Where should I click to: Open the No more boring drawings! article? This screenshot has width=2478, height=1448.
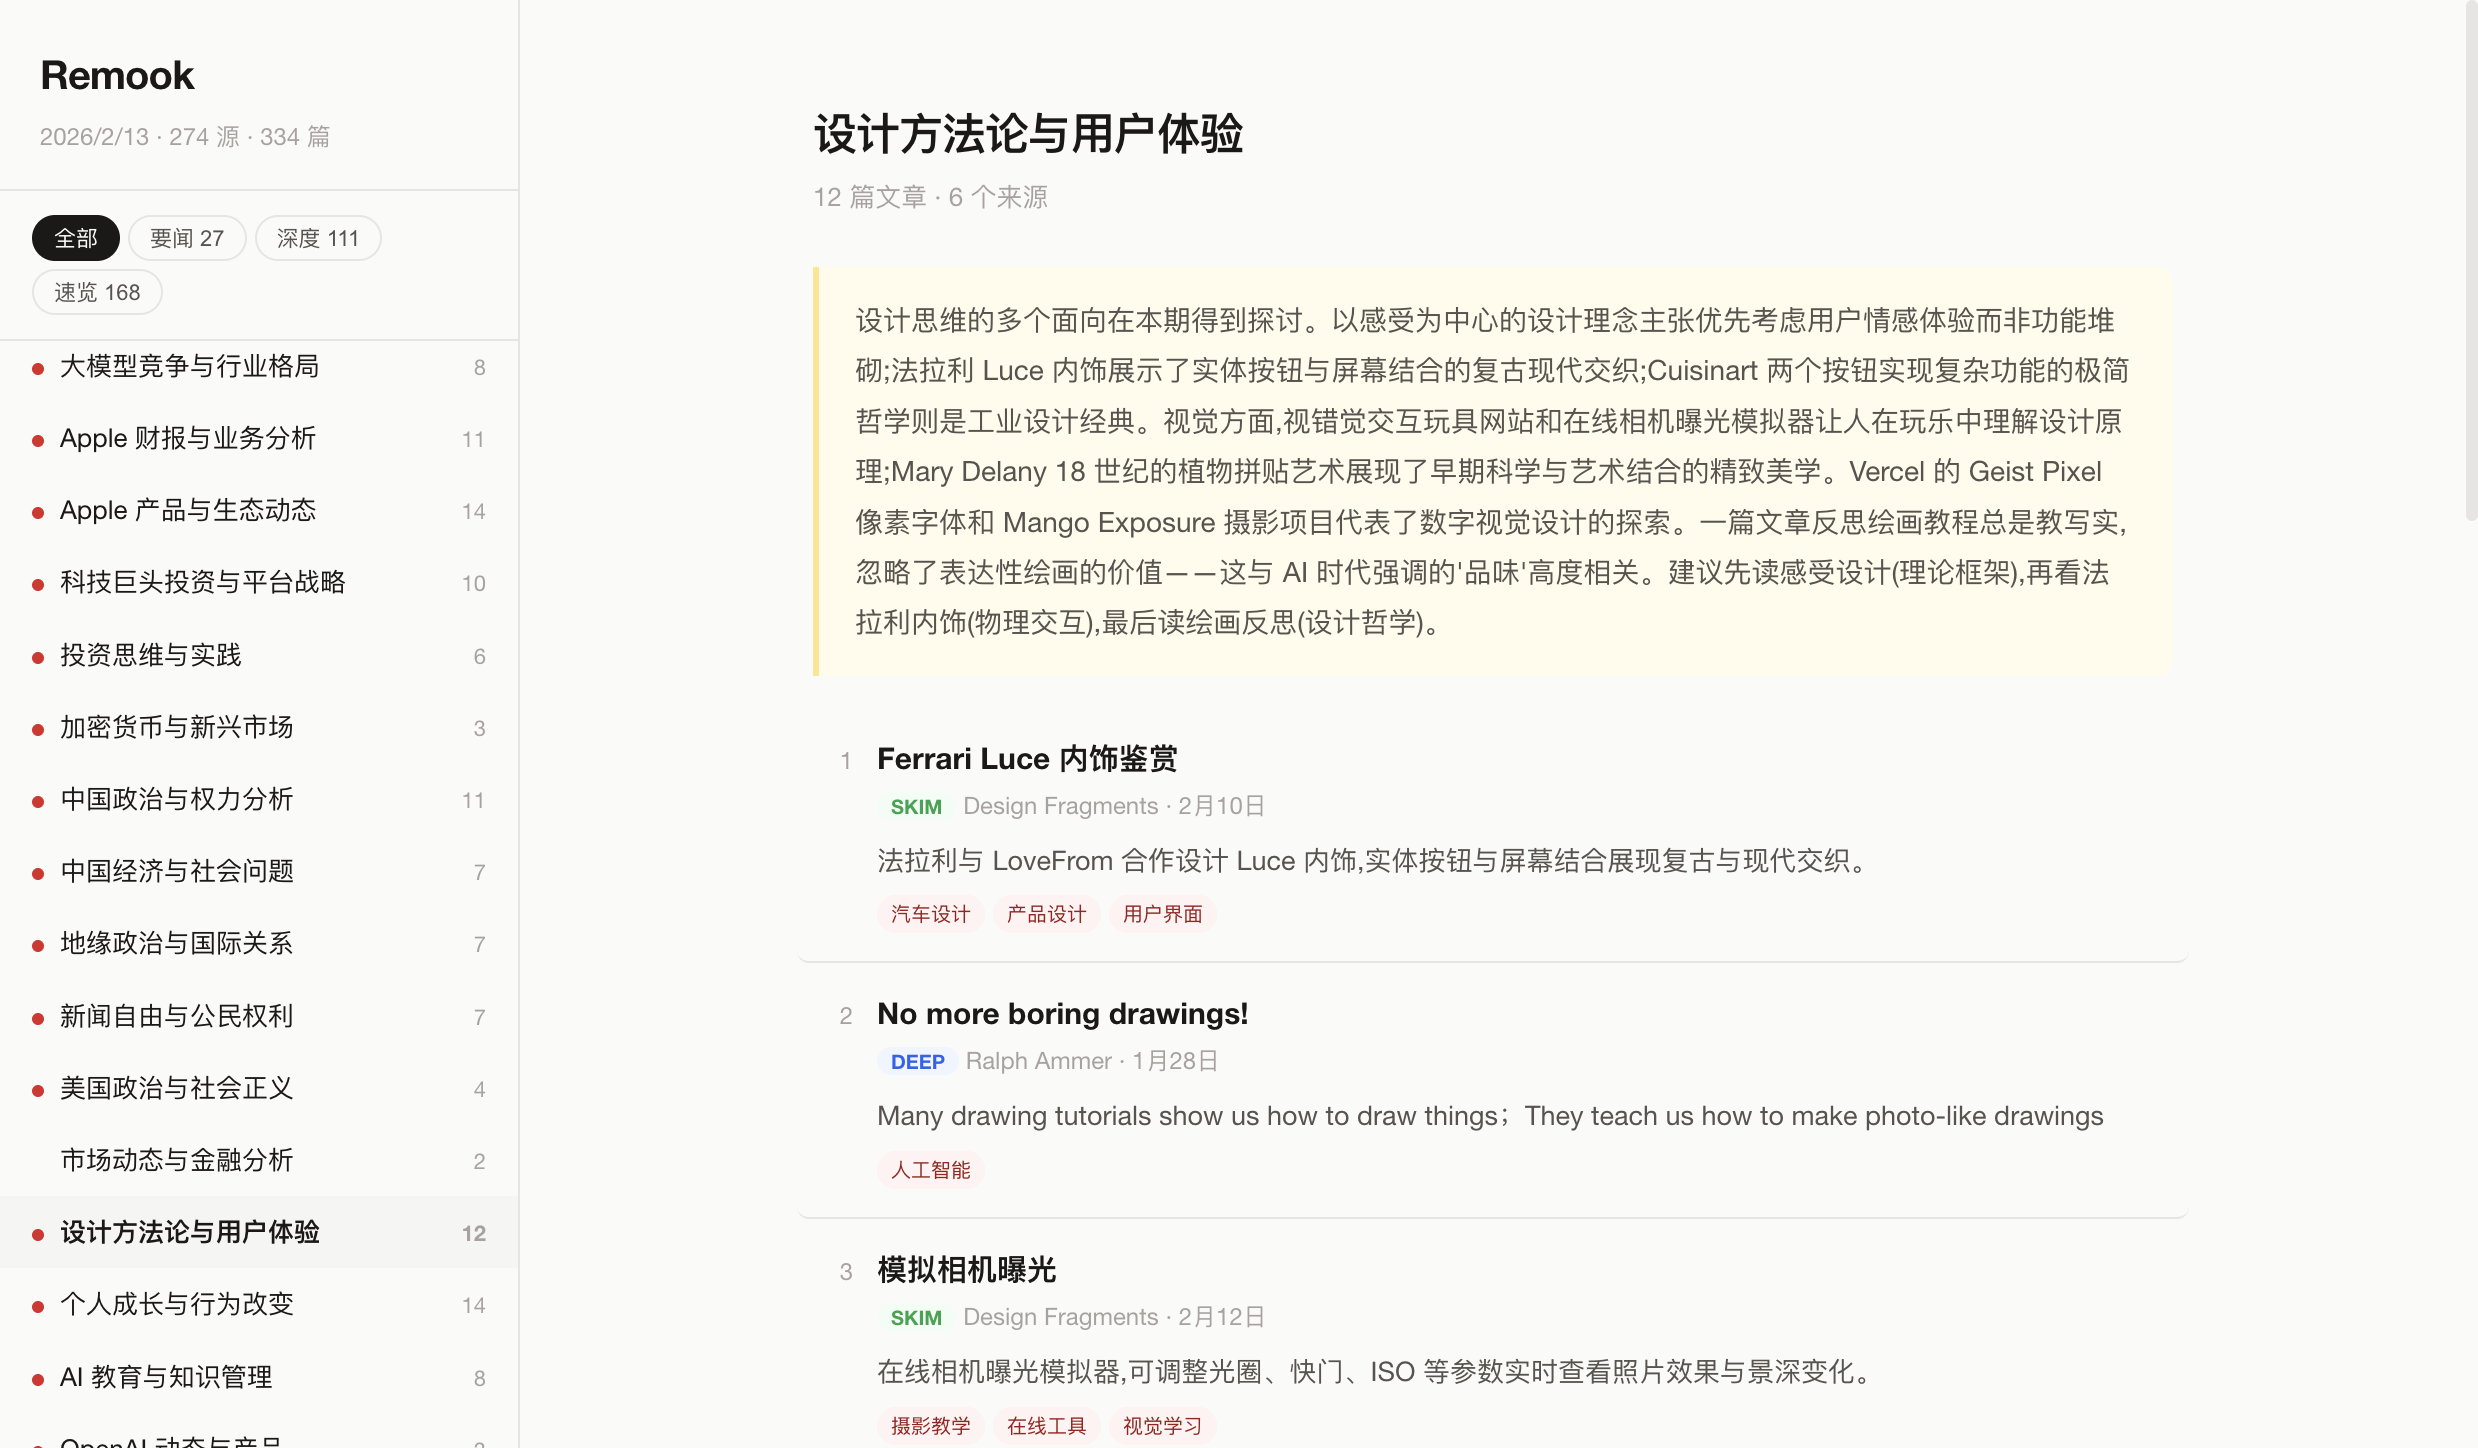(1062, 1014)
